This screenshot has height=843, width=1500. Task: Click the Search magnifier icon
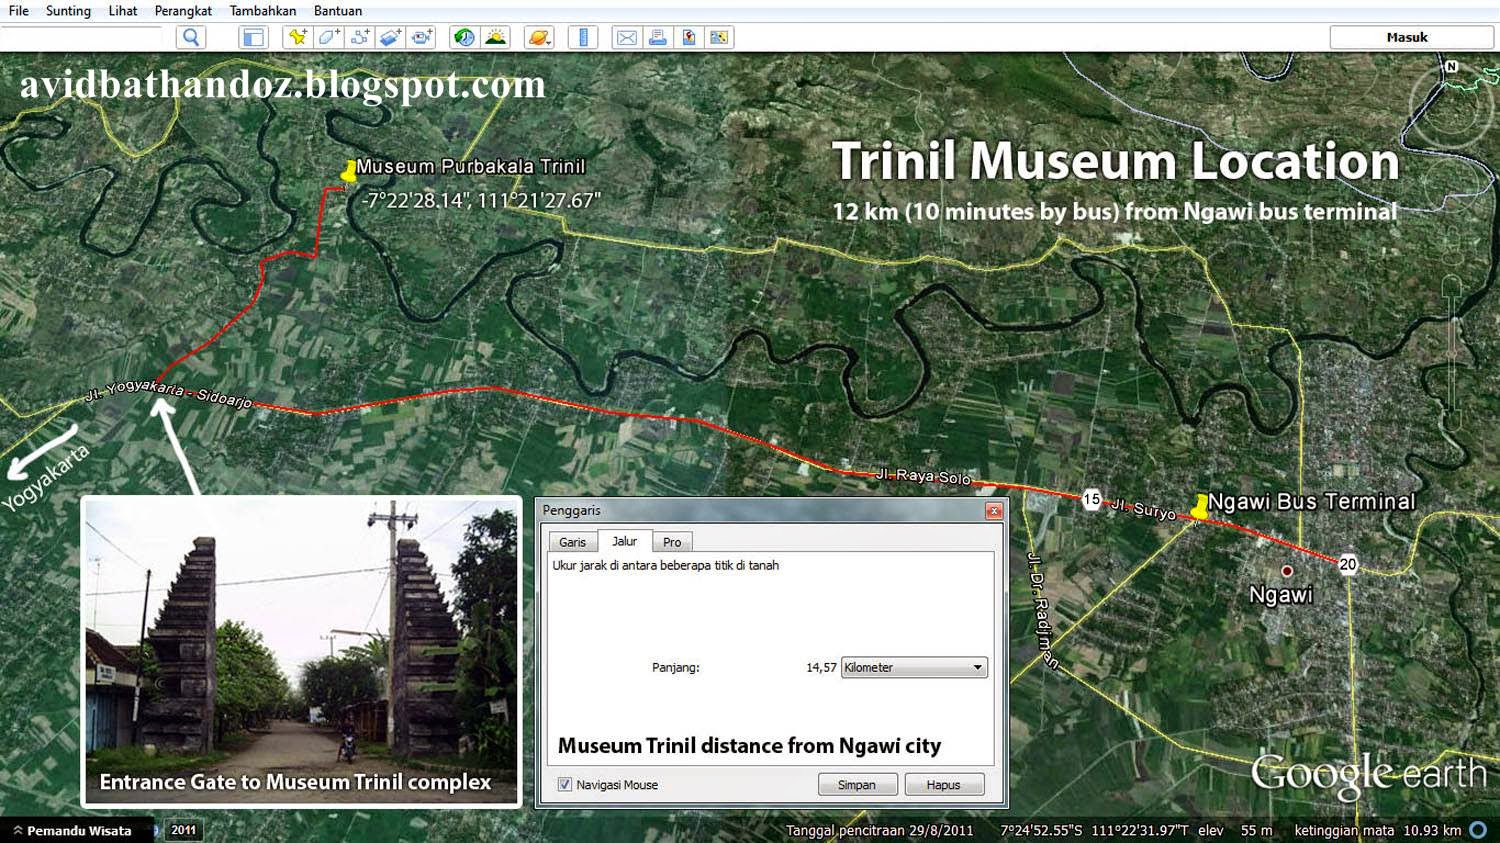point(189,37)
